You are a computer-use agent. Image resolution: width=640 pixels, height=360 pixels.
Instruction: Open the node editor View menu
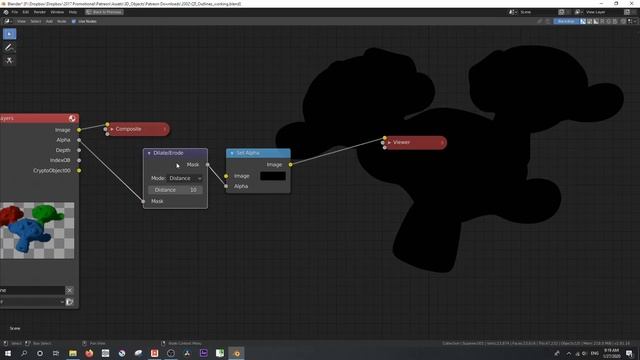pyautogui.click(x=21, y=21)
